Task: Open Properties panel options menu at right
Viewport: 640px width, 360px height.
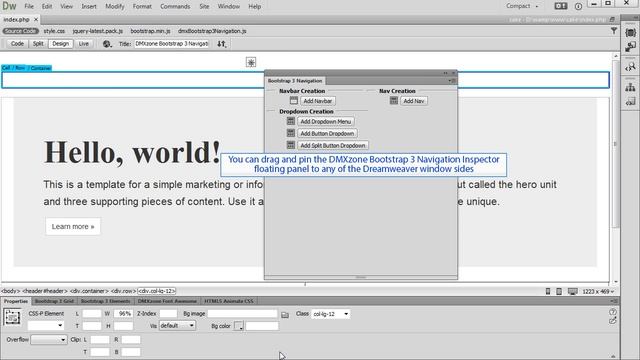Action: [614, 301]
